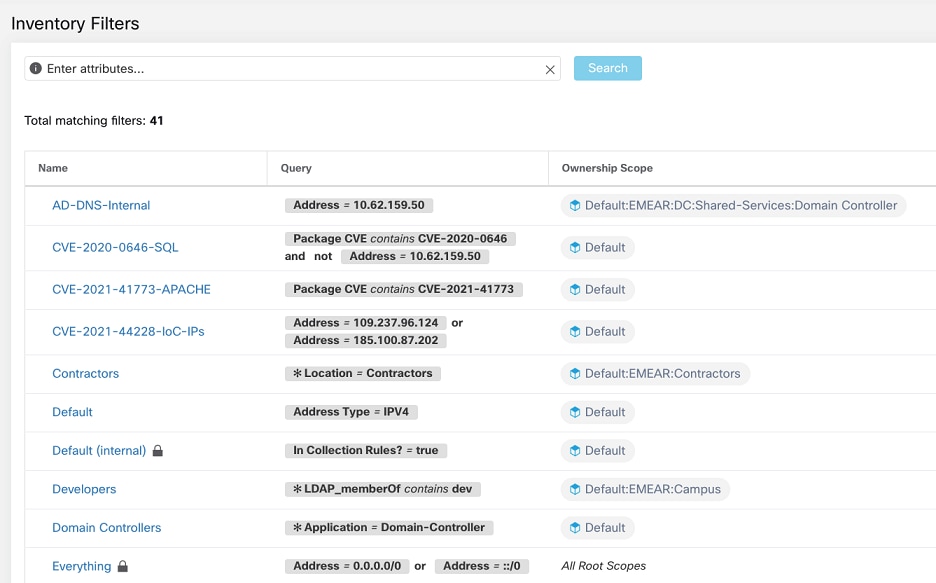Open the Domain Controllers filter
The image size is (936, 583).
click(106, 527)
